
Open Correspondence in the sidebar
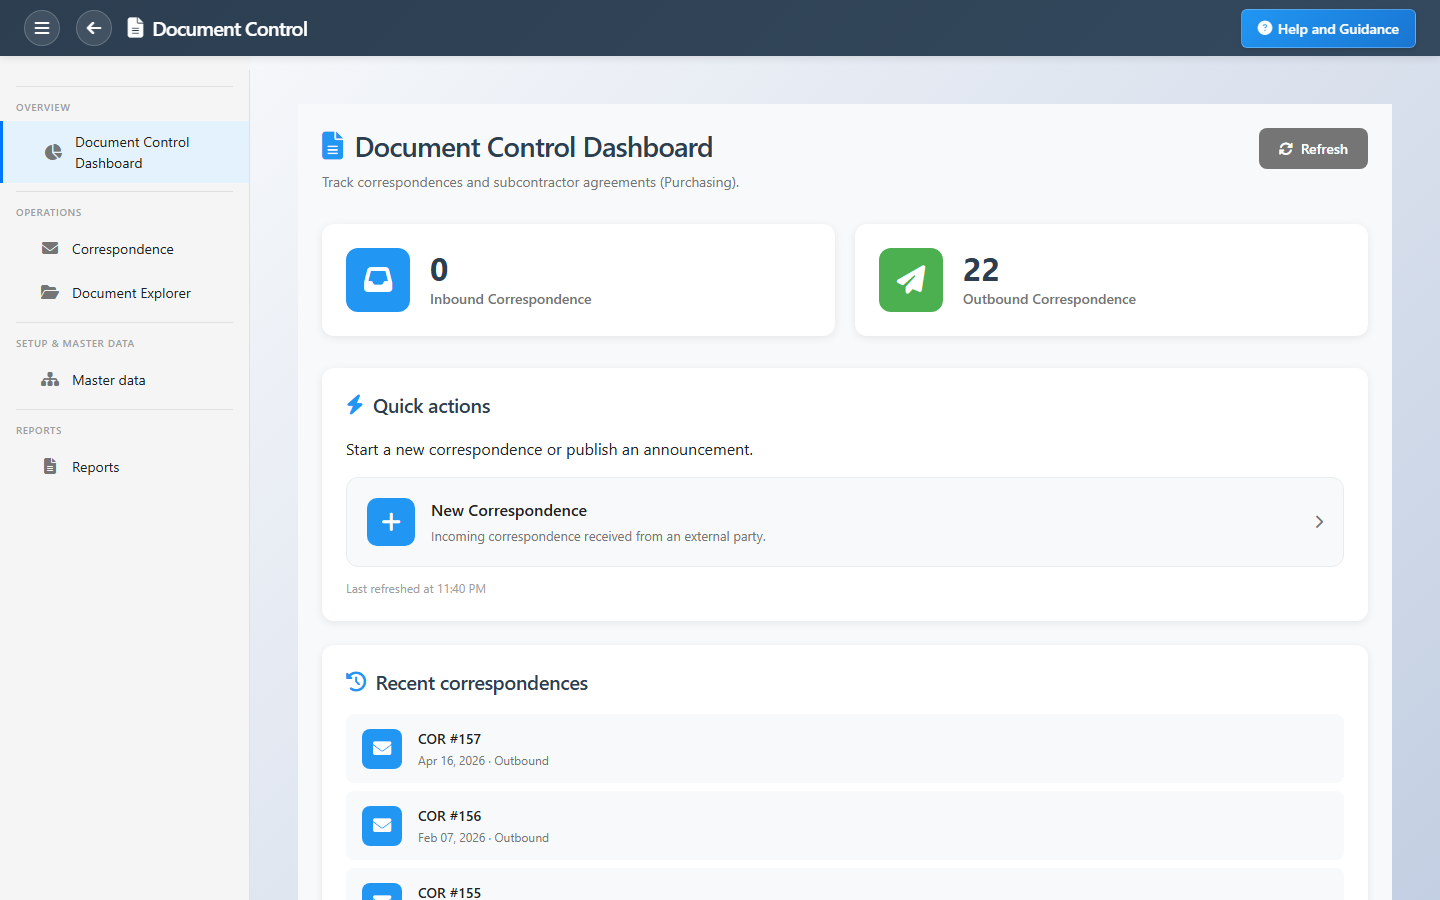(124, 249)
